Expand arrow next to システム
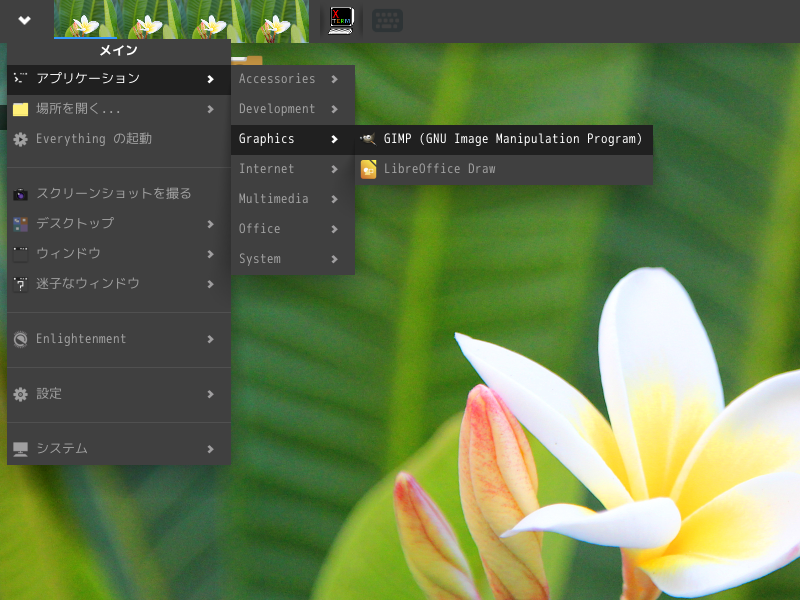The height and width of the screenshot is (600, 800). [x=210, y=449]
